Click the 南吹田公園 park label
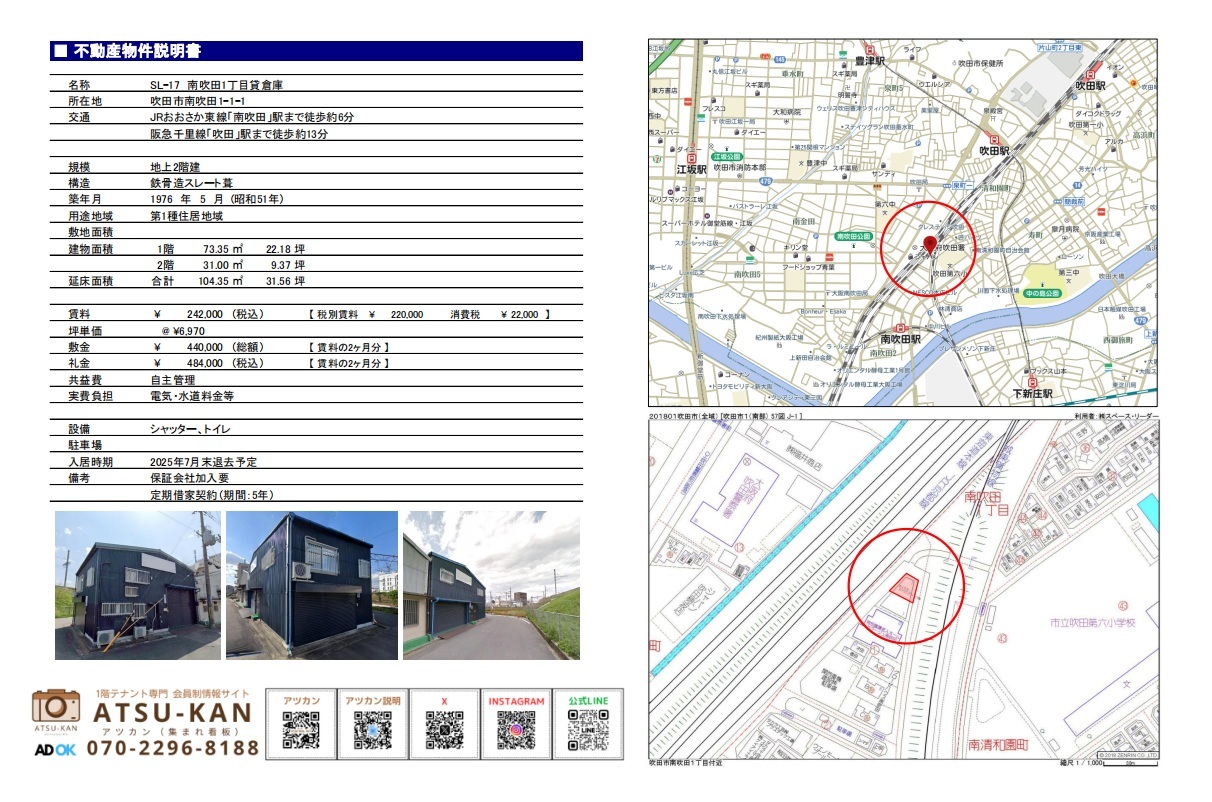The height and width of the screenshot is (802, 1212). 853,237
